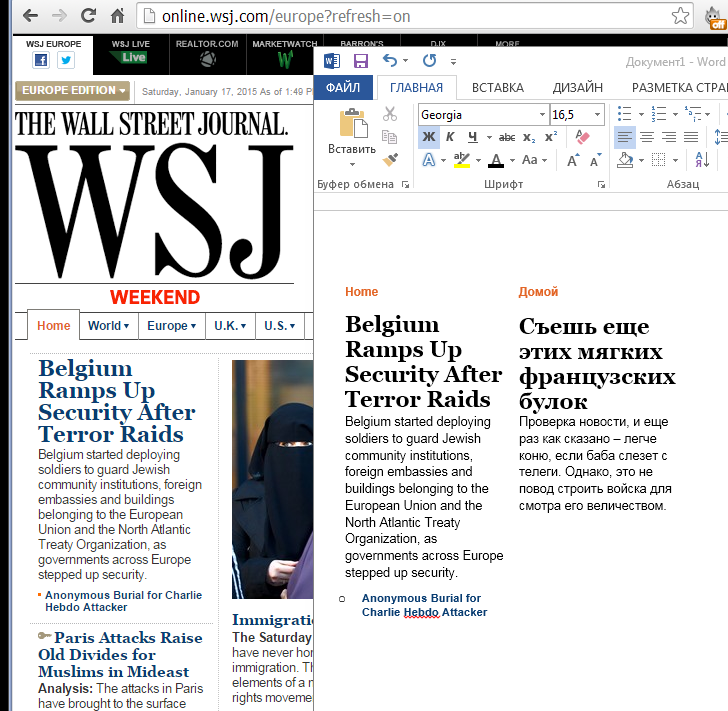Open MarketWatch network link
Viewport: 728px width, 711px height.
point(284,54)
